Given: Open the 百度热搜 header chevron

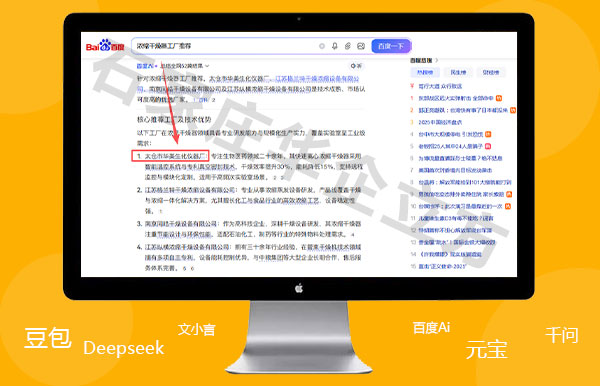Looking at the screenshot, I should [x=437, y=60].
